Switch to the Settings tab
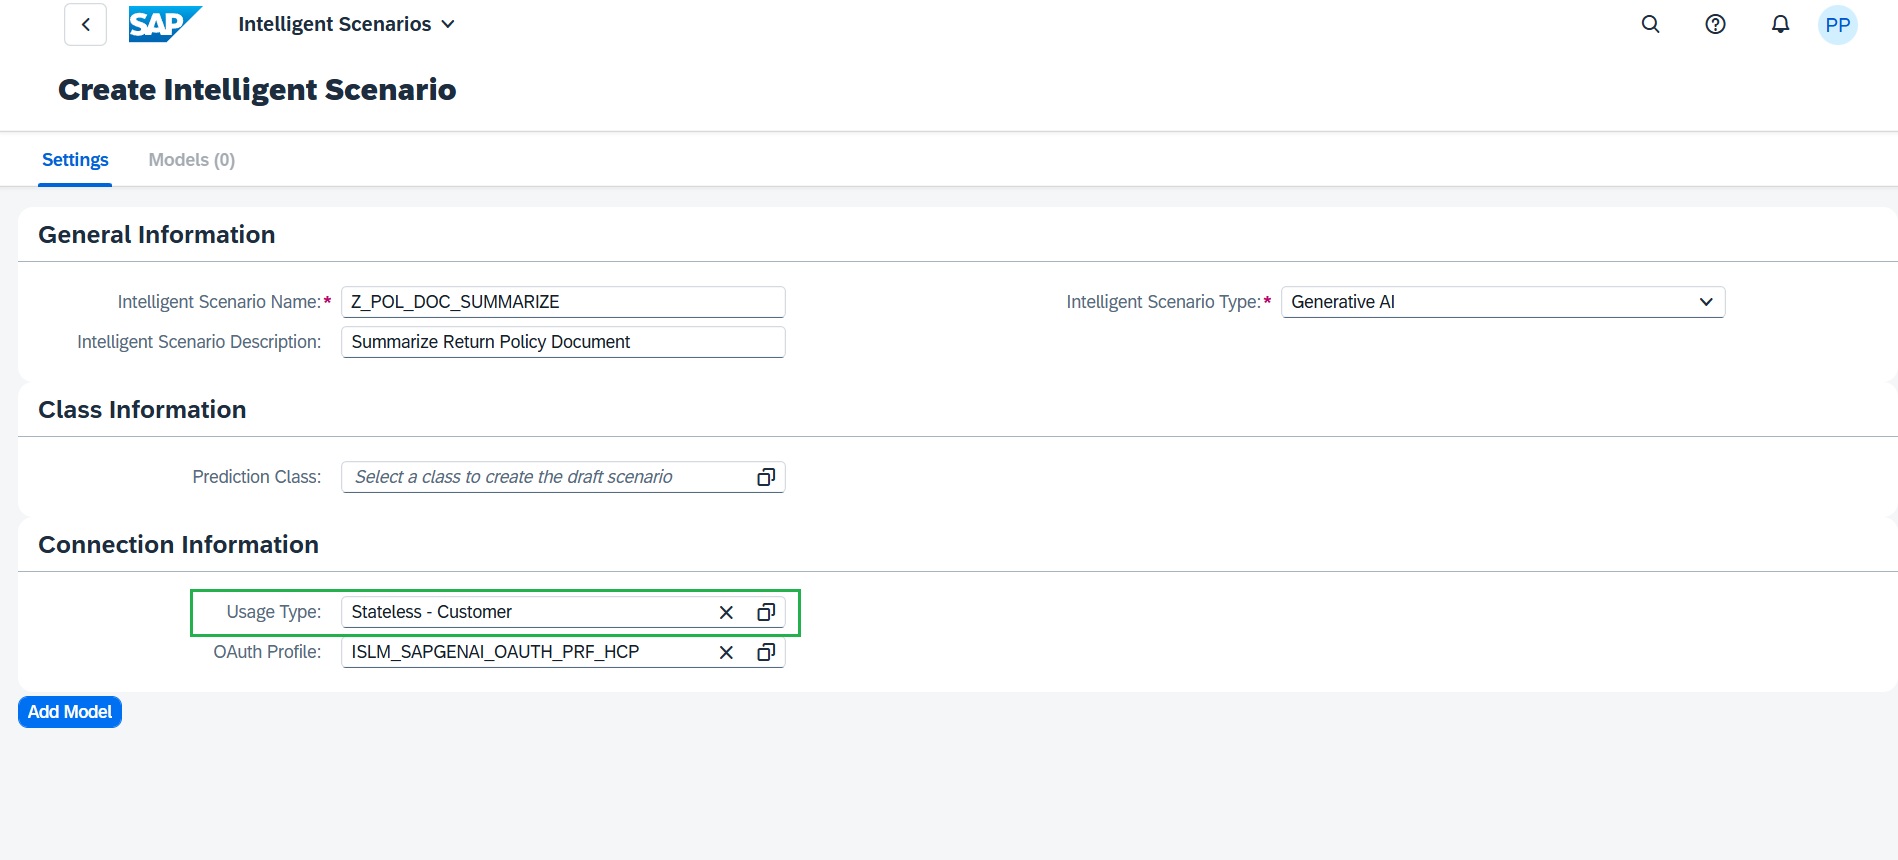The width and height of the screenshot is (1898, 860). [75, 160]
